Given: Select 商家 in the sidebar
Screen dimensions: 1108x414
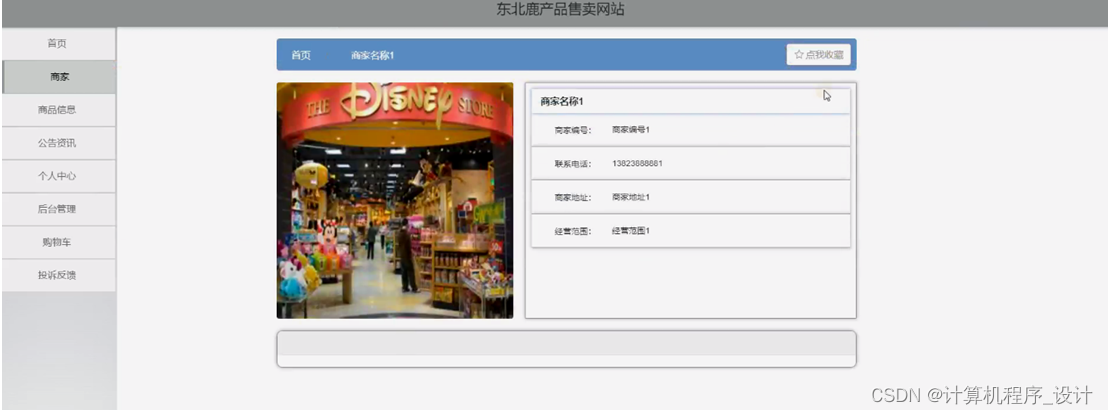Looking at the screenshot, I should pos(58,77).
